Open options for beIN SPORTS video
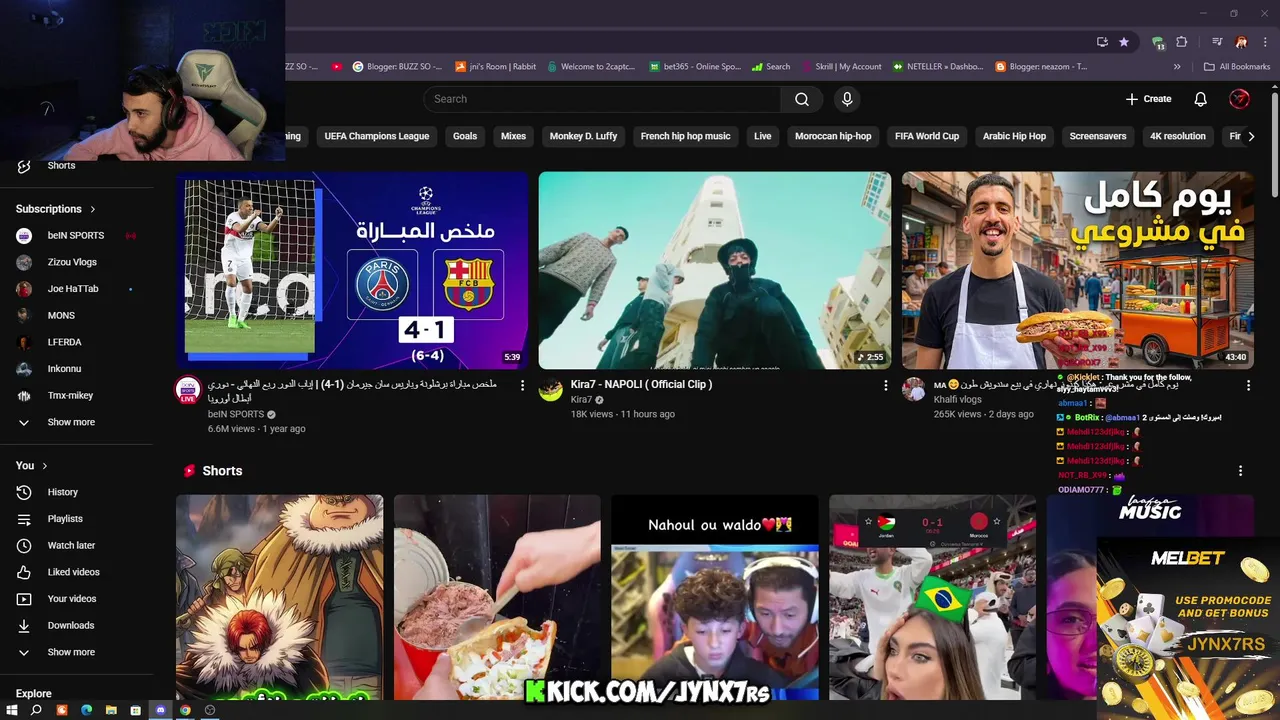The image size is (1280, 720). [522, 385]
